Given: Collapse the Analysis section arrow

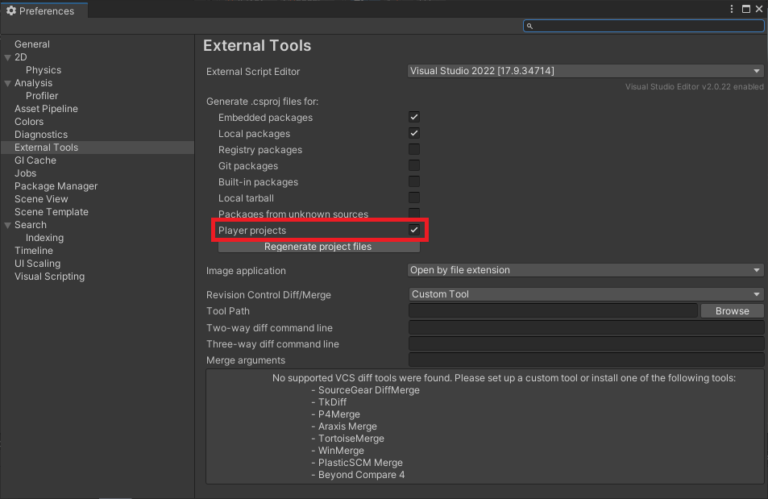Looking at the screenshot, I should coord(8,84).
